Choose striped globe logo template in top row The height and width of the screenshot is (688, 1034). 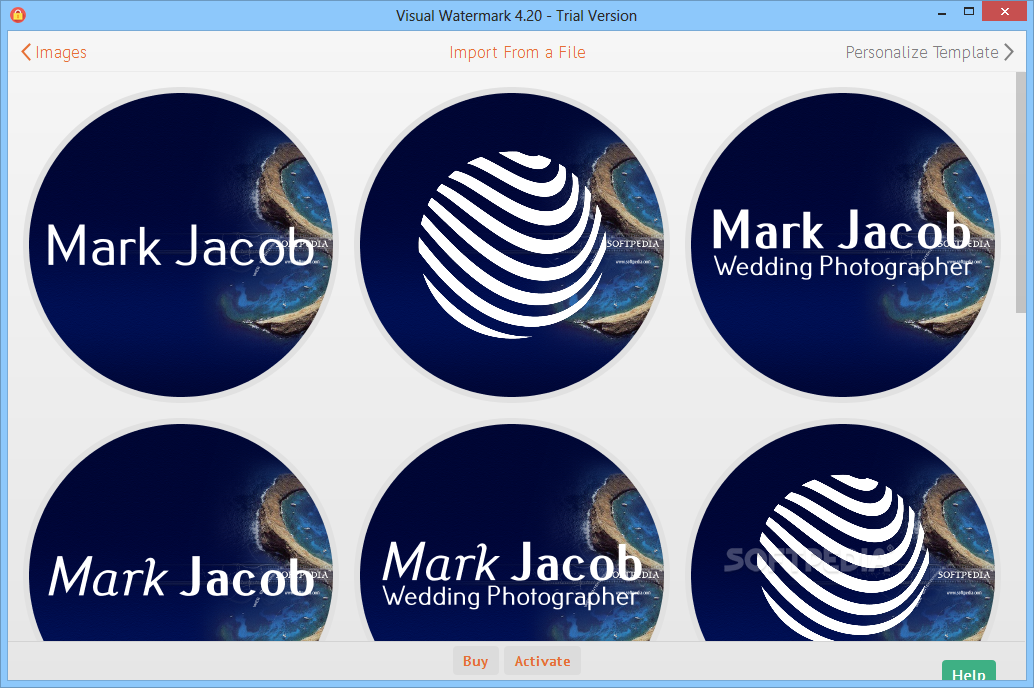[512, 245]
